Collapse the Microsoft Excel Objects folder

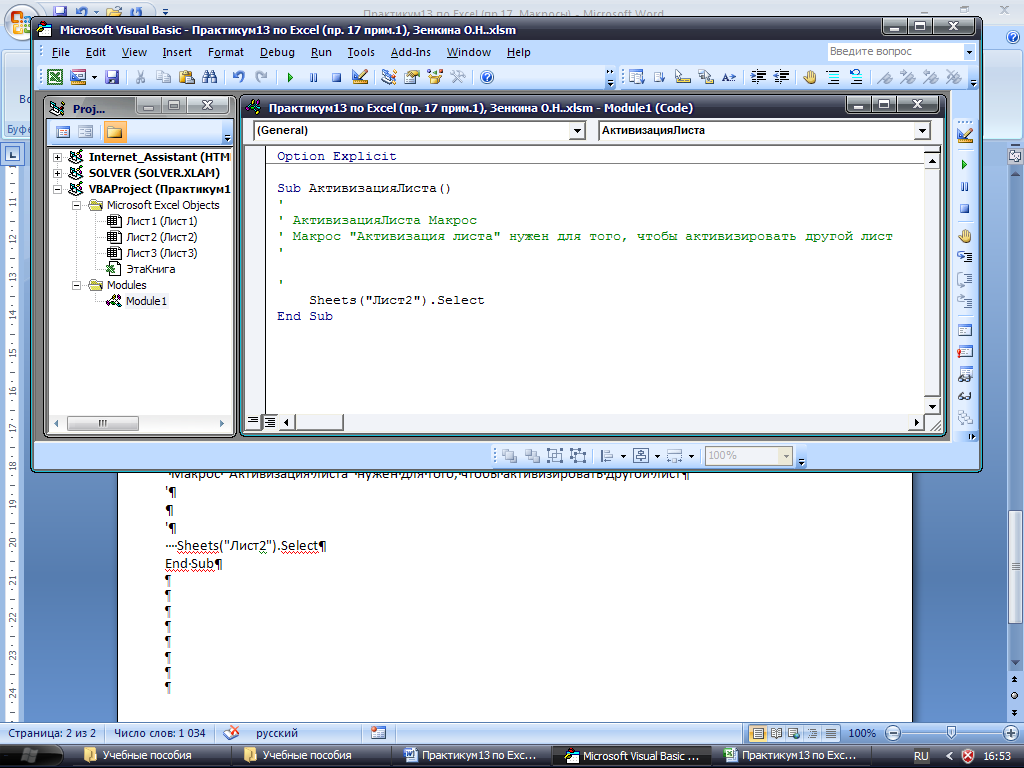(x=76, y=205)
